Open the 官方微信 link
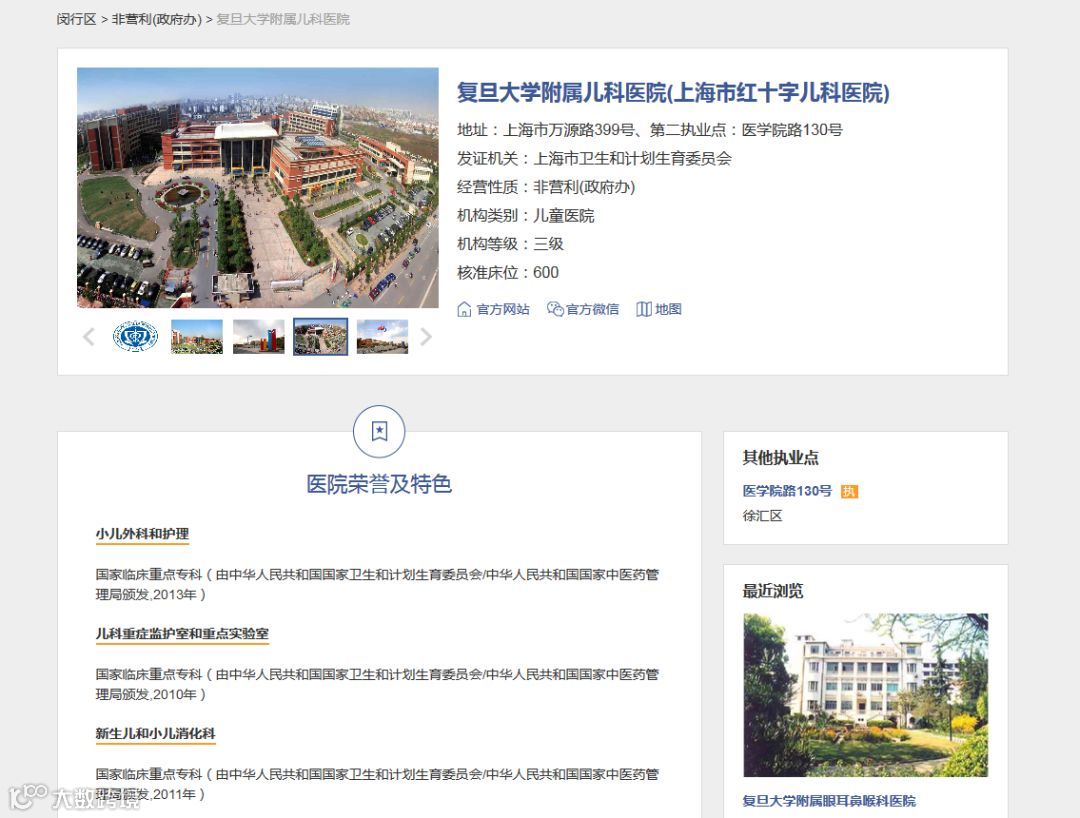The image size is (1080, 818). tap(592, 309)
